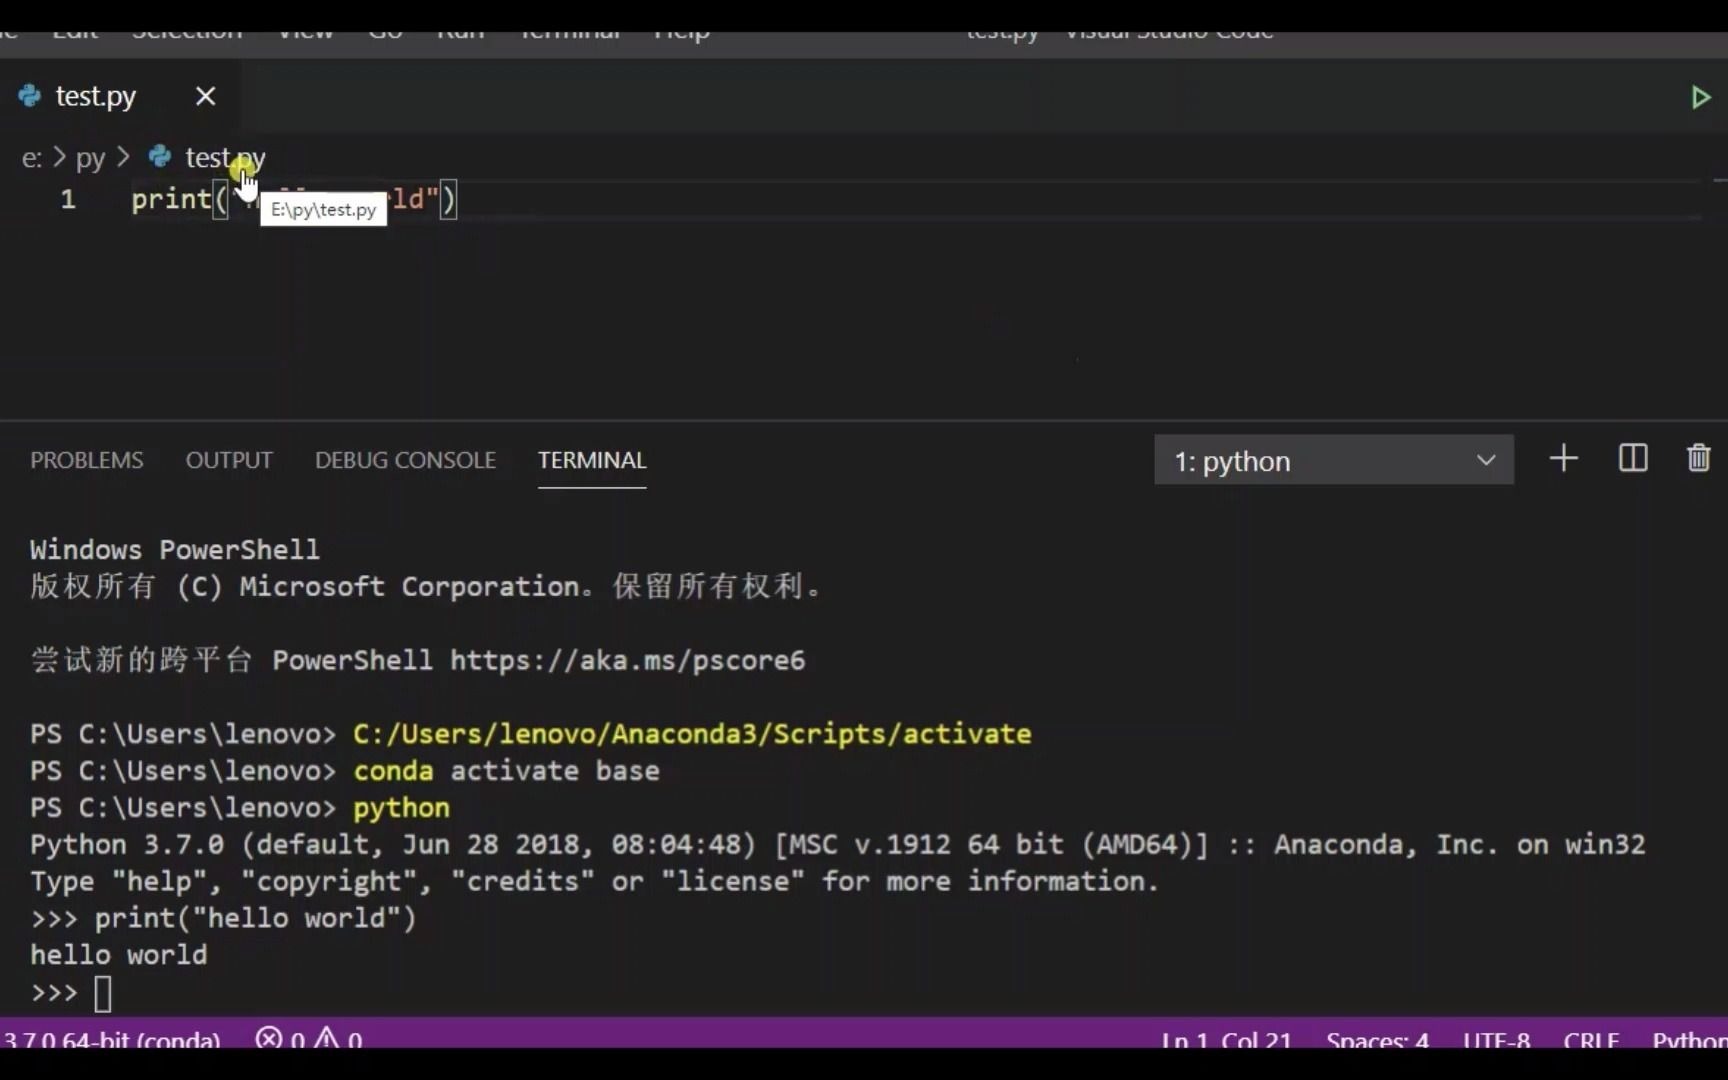1728x1080 pixels.
Task: Open the e: breadcrumb item
Action: point(32,158)
